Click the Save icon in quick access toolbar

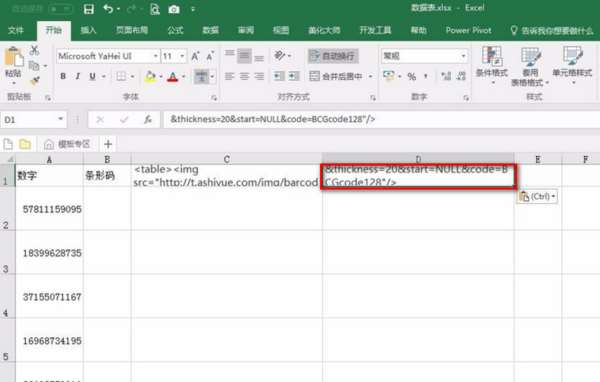[x=89, y=9]
